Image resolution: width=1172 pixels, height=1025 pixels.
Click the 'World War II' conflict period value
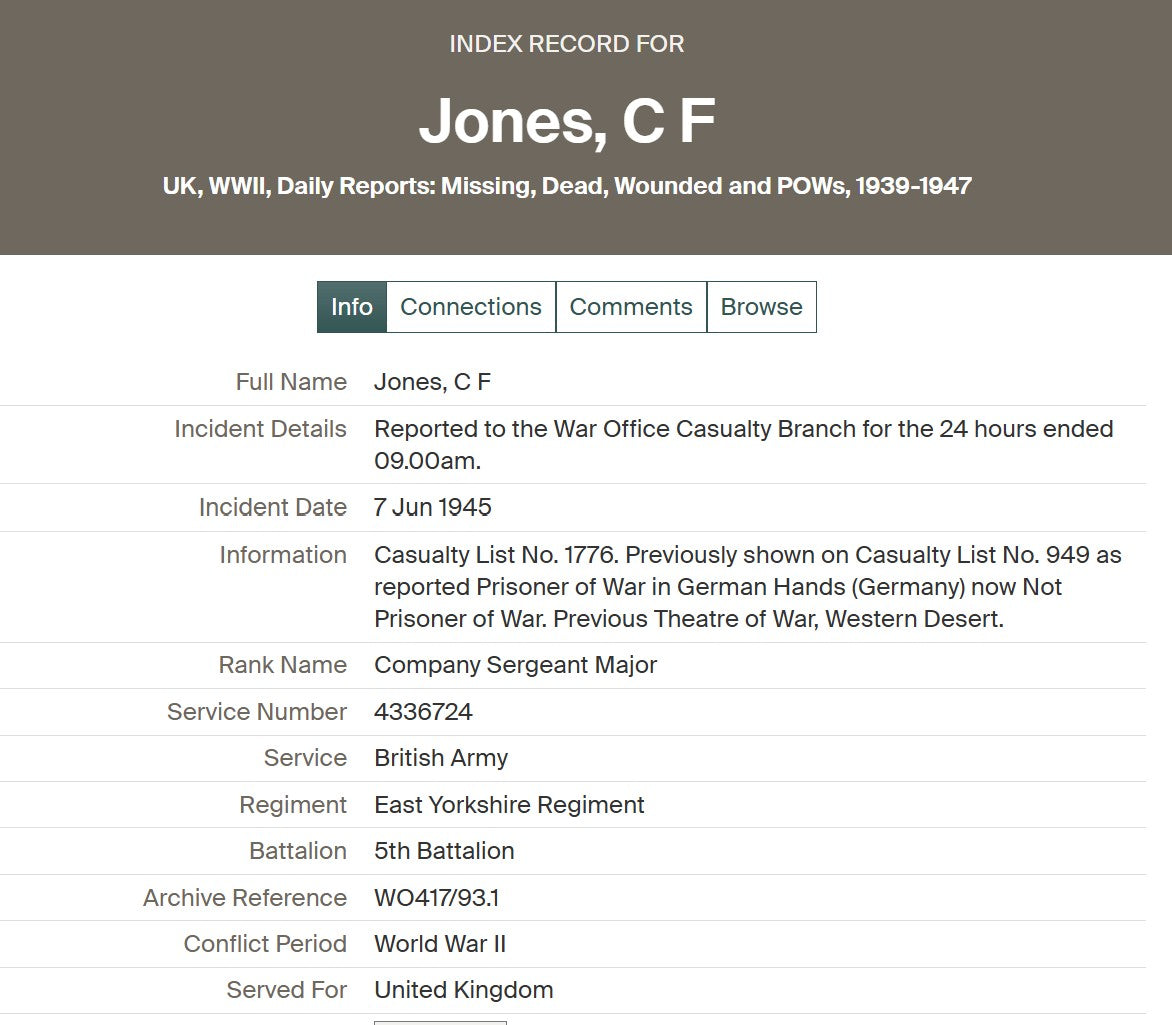coord(439,944)
